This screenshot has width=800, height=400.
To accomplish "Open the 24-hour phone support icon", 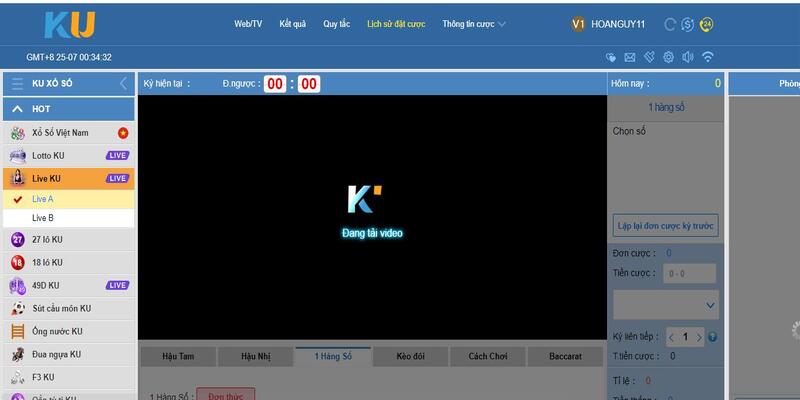I will [706, 24].
